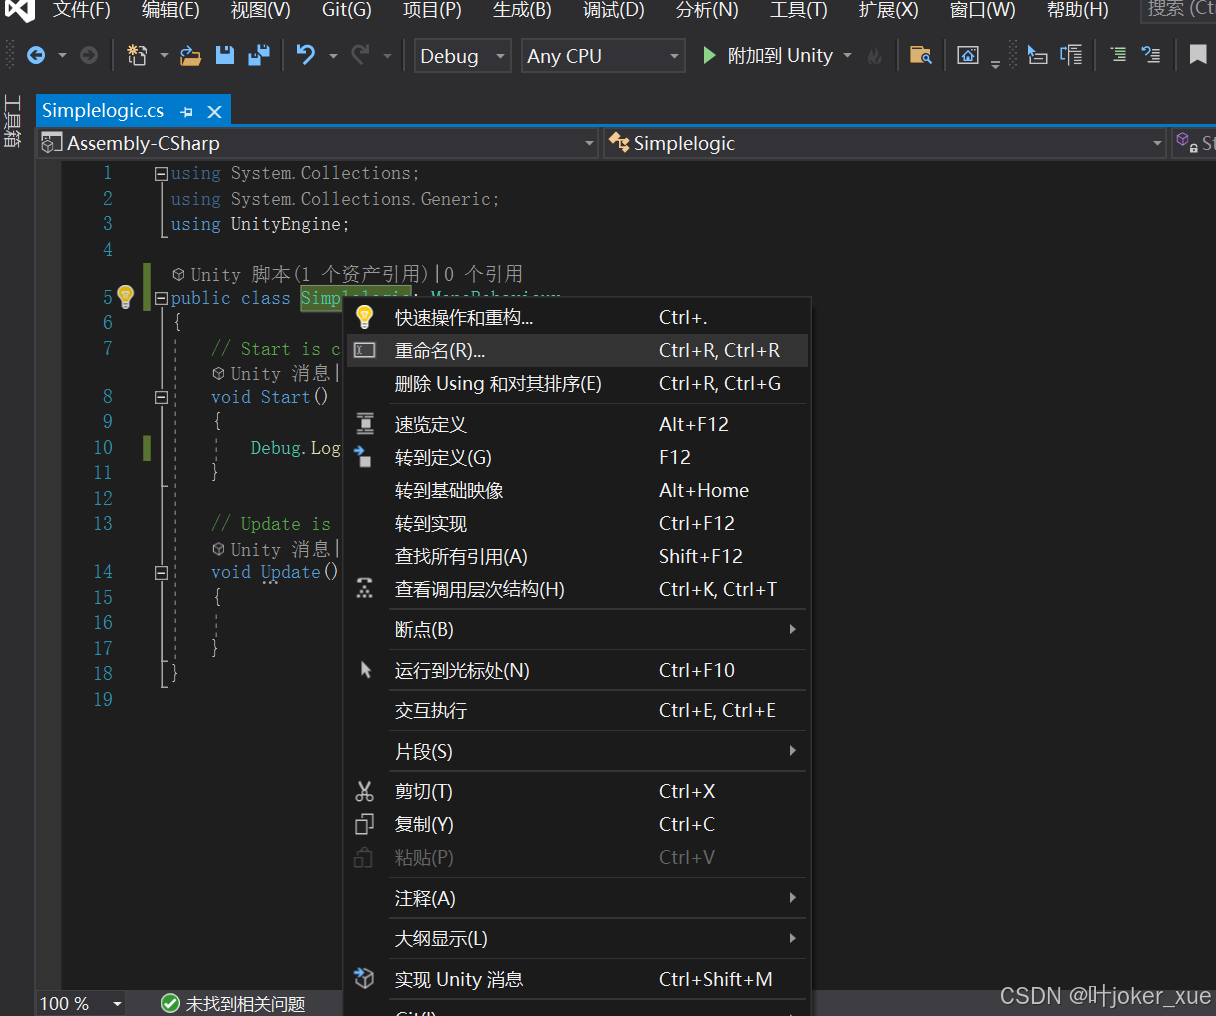Open the 100% zoom level selector
Screen dimensions: 1216x1016
(x=80, y=1003)
